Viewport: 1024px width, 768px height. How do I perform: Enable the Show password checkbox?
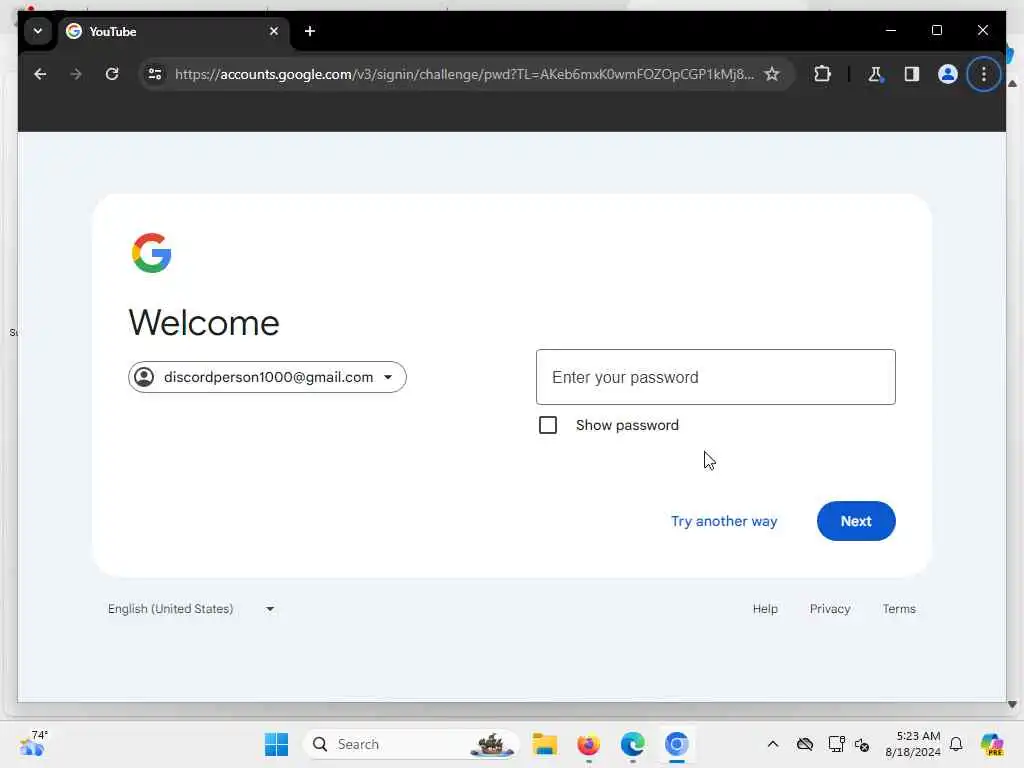548,425
